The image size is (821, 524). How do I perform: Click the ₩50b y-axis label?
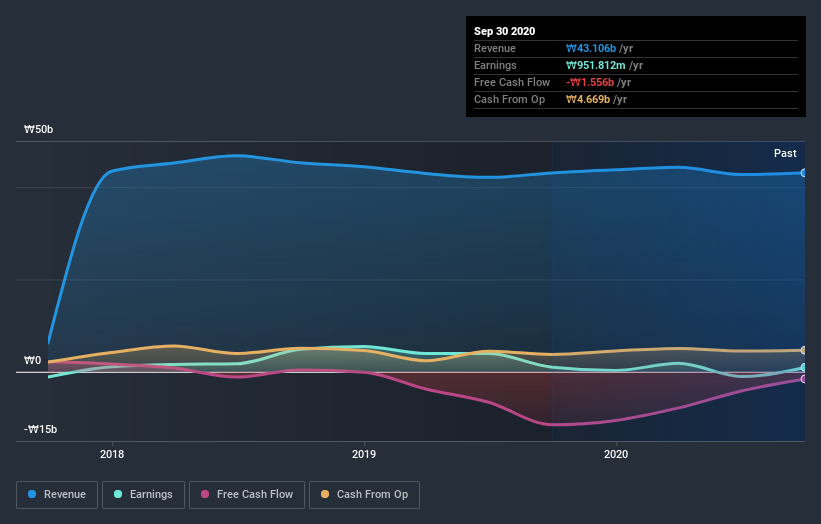click(x=39, y=129)
